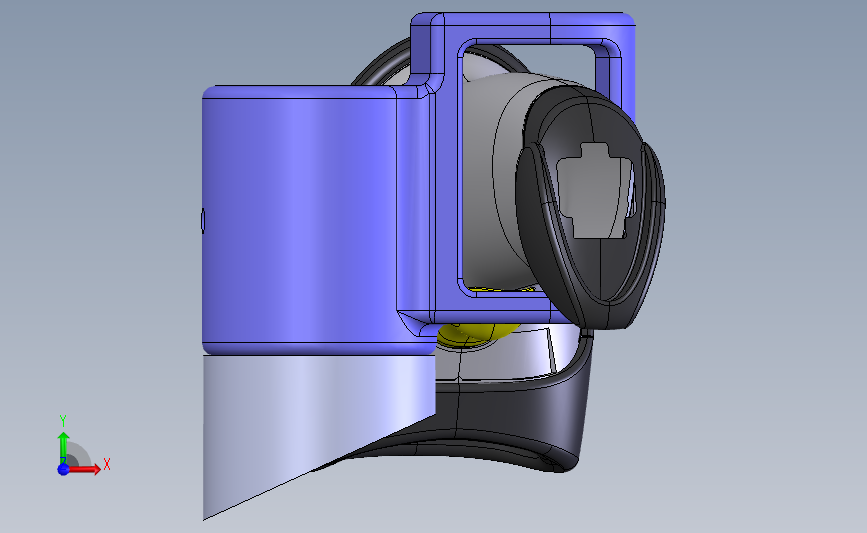
Task: Pick the grey keyed slot in the cap
Action: (594, 191)
